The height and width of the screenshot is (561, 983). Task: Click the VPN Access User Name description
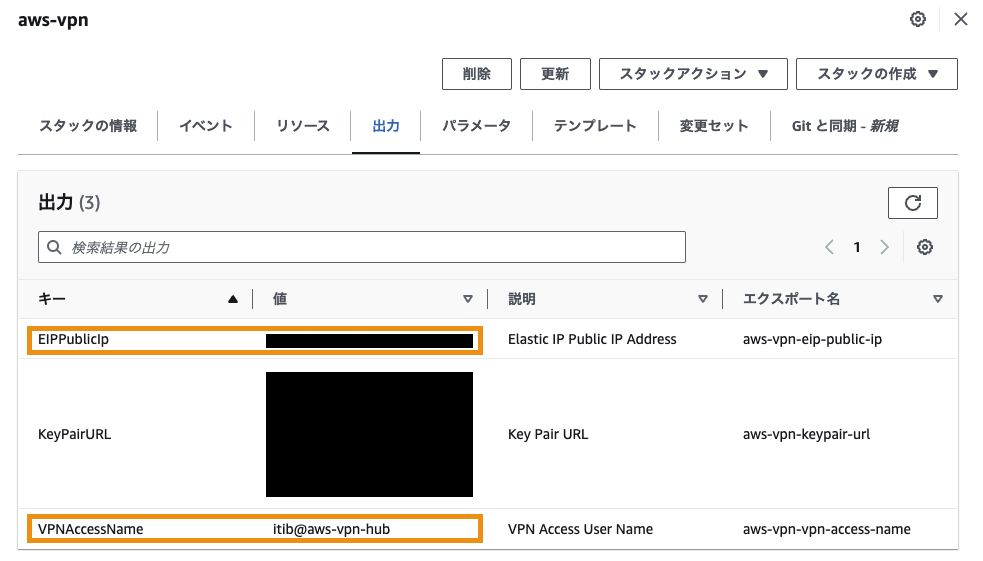581,529
